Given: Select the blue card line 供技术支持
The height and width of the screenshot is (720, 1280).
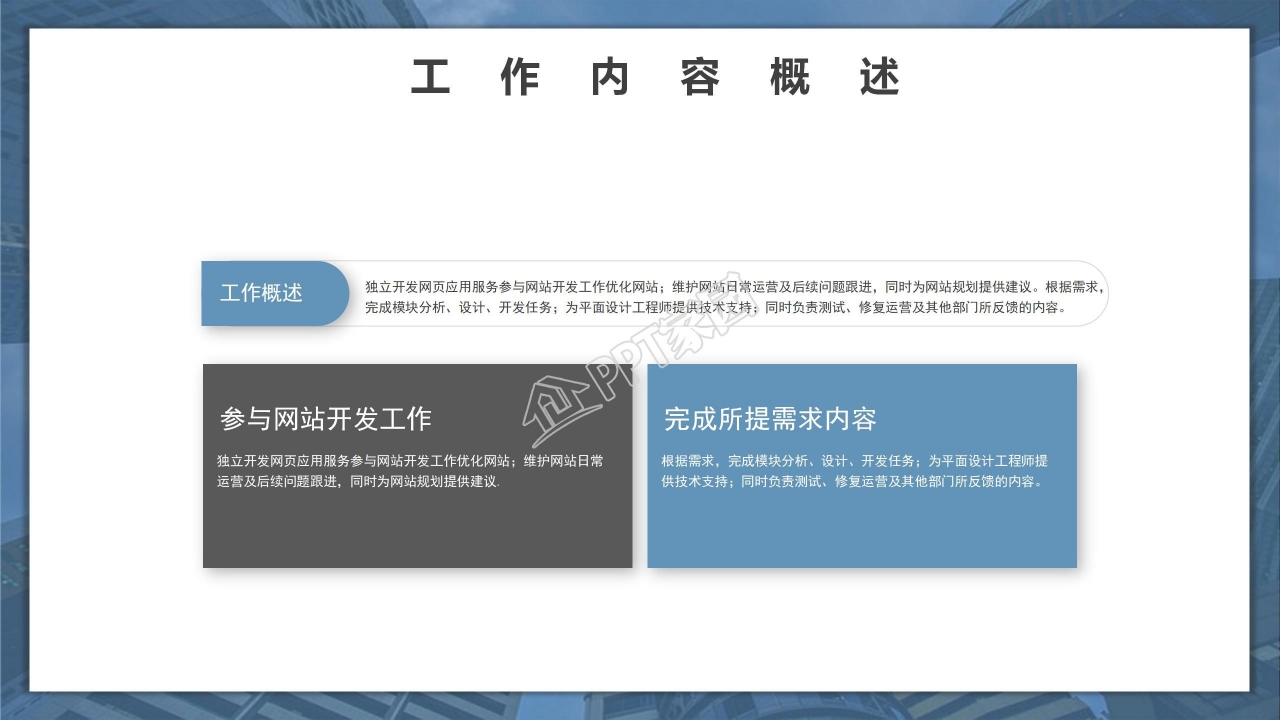Looking at the screenshot, I should pos(853,482).
